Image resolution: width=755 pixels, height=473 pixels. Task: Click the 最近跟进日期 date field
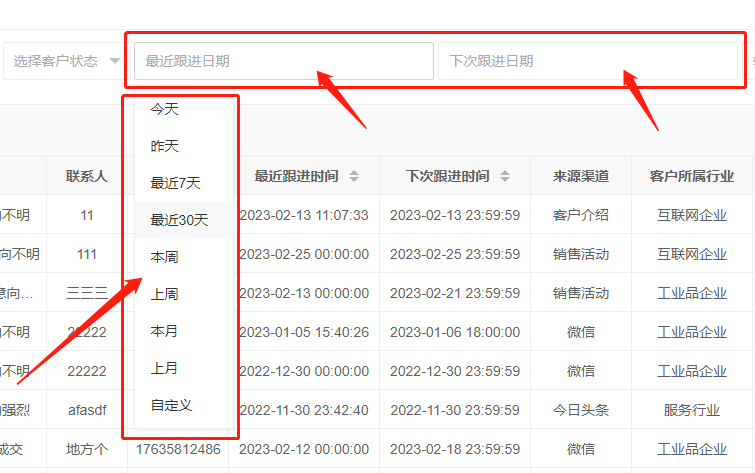(x=284, y=61)
